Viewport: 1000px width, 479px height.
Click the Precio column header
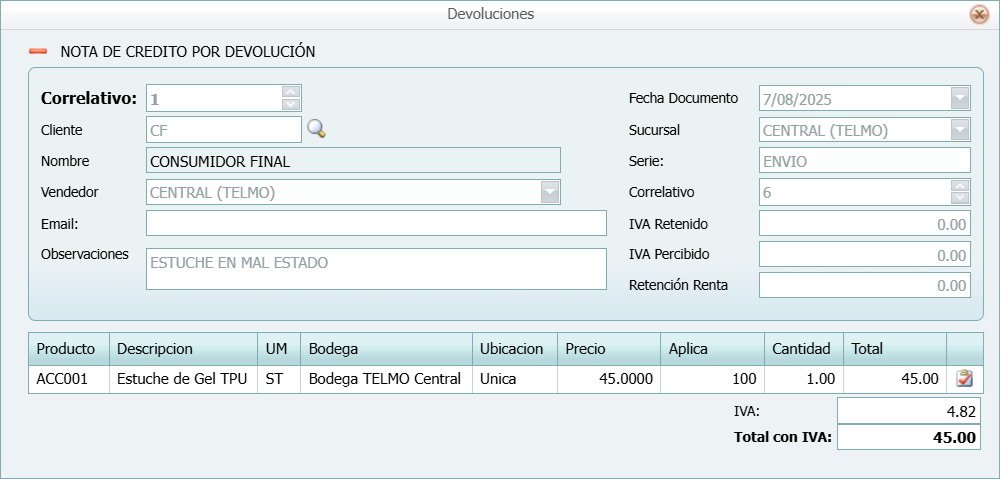click(609, 349)
